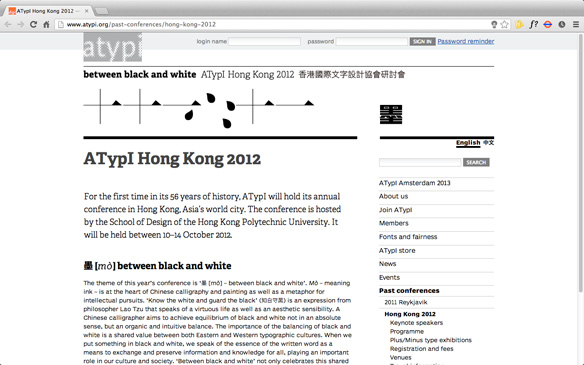Focus the login name field

tap(264, 41)
